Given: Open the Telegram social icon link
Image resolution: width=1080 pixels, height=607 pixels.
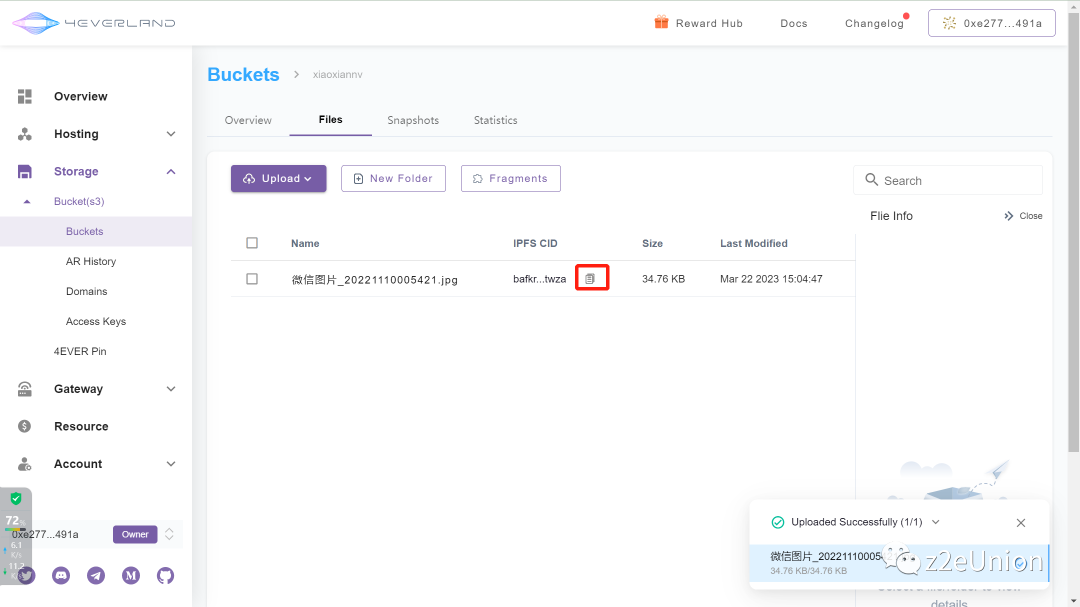Looking at the screenshot, I should (x=96, y=575).
